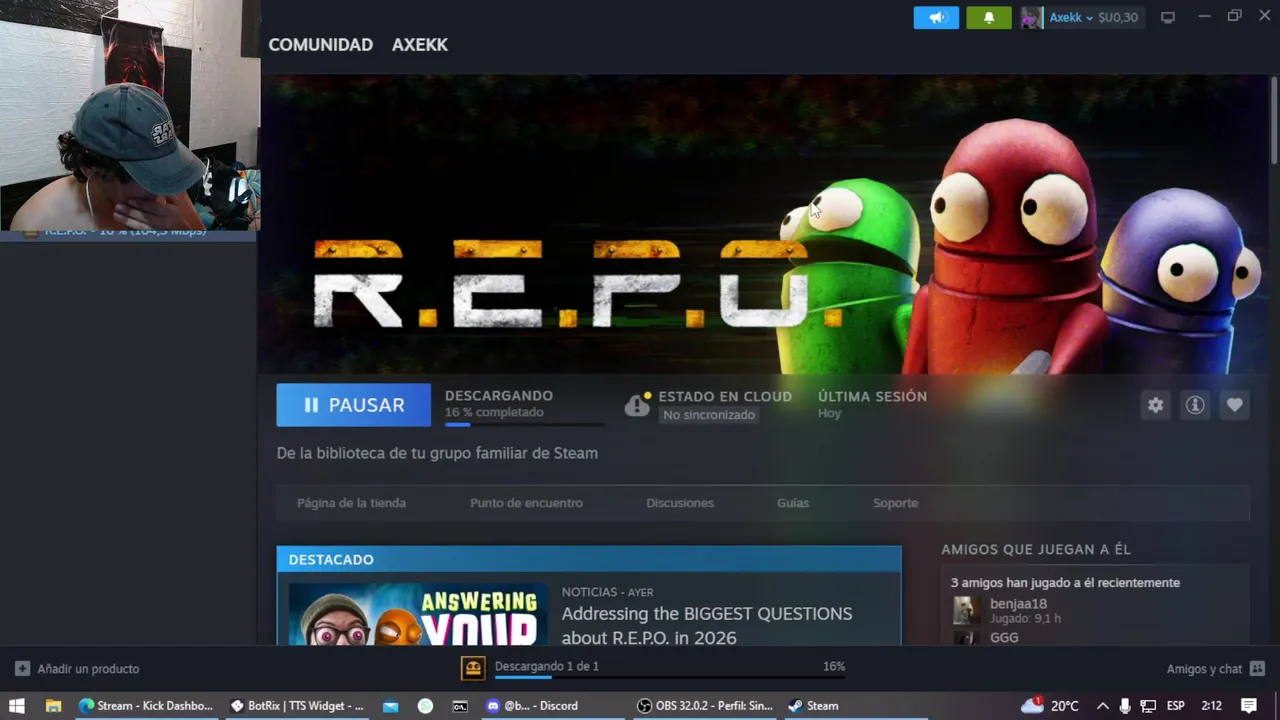
Task: Click 'De la biblioteca de tu grupo familiar' text
Action: click(x=437, y=453)
